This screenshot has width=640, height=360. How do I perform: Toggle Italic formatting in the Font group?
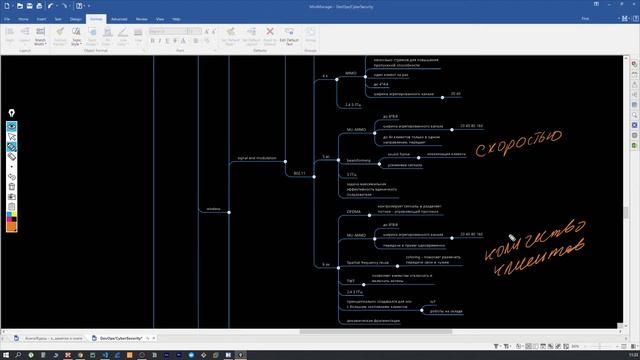(160, 41)
